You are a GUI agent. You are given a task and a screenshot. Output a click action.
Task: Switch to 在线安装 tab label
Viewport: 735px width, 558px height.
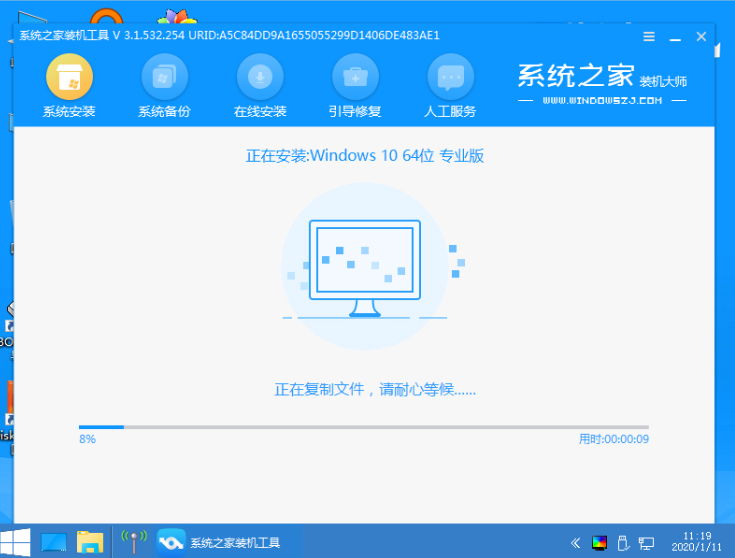coord(260,112)
